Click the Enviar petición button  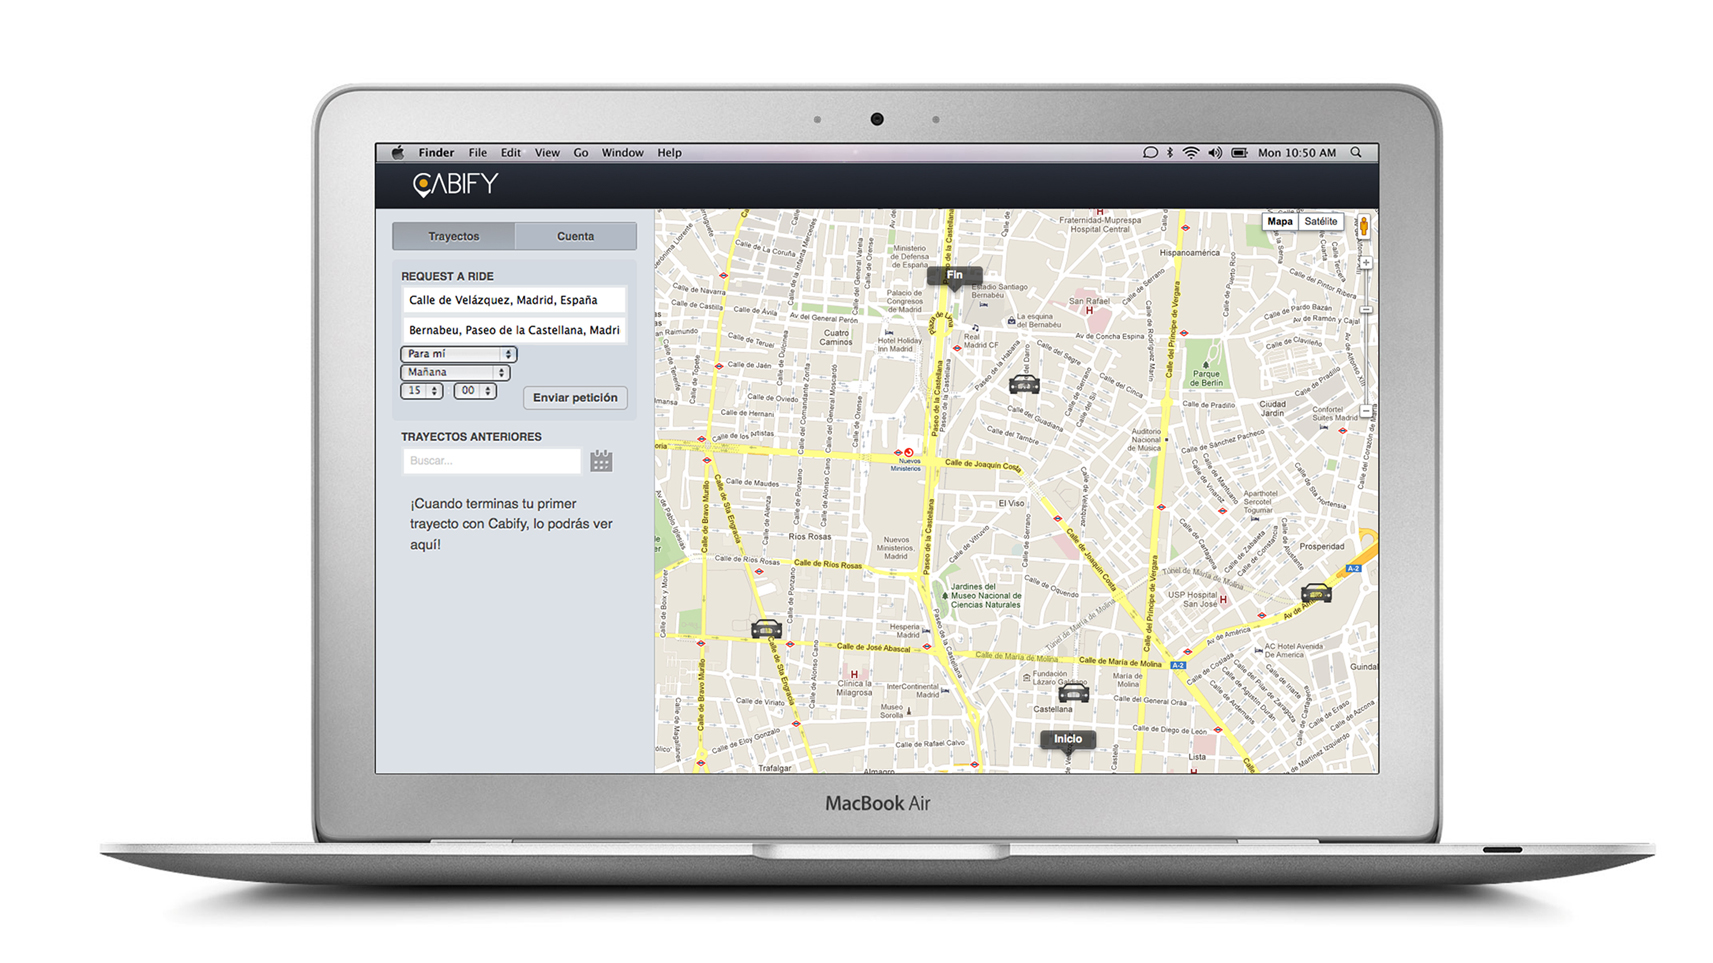pos(575,398)
